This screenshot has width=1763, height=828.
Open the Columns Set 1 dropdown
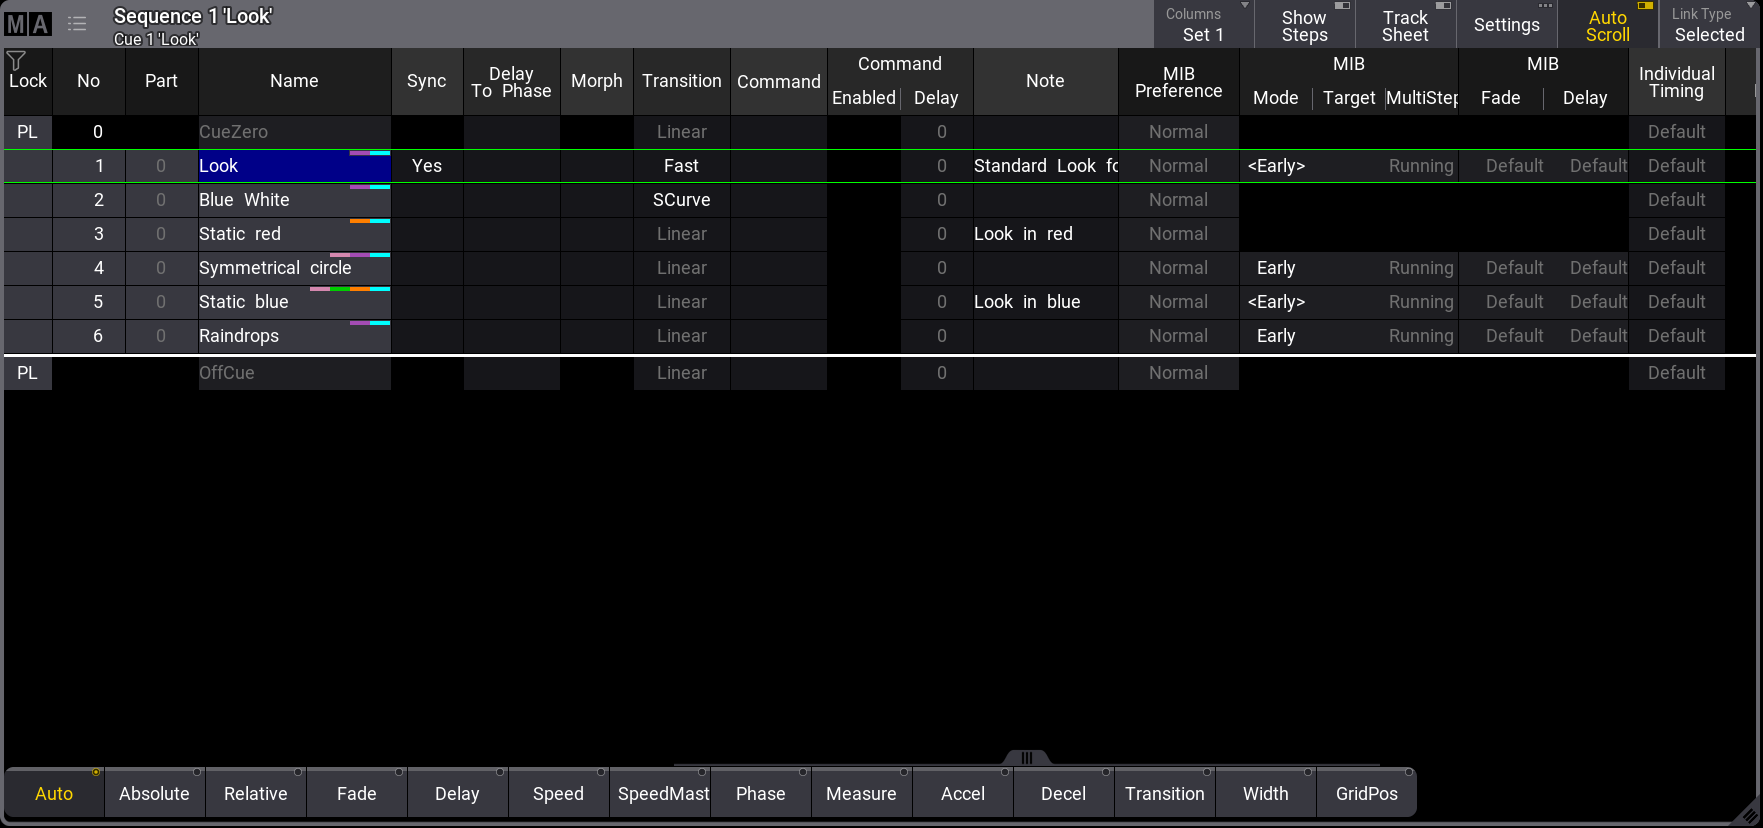[1203, 25]
